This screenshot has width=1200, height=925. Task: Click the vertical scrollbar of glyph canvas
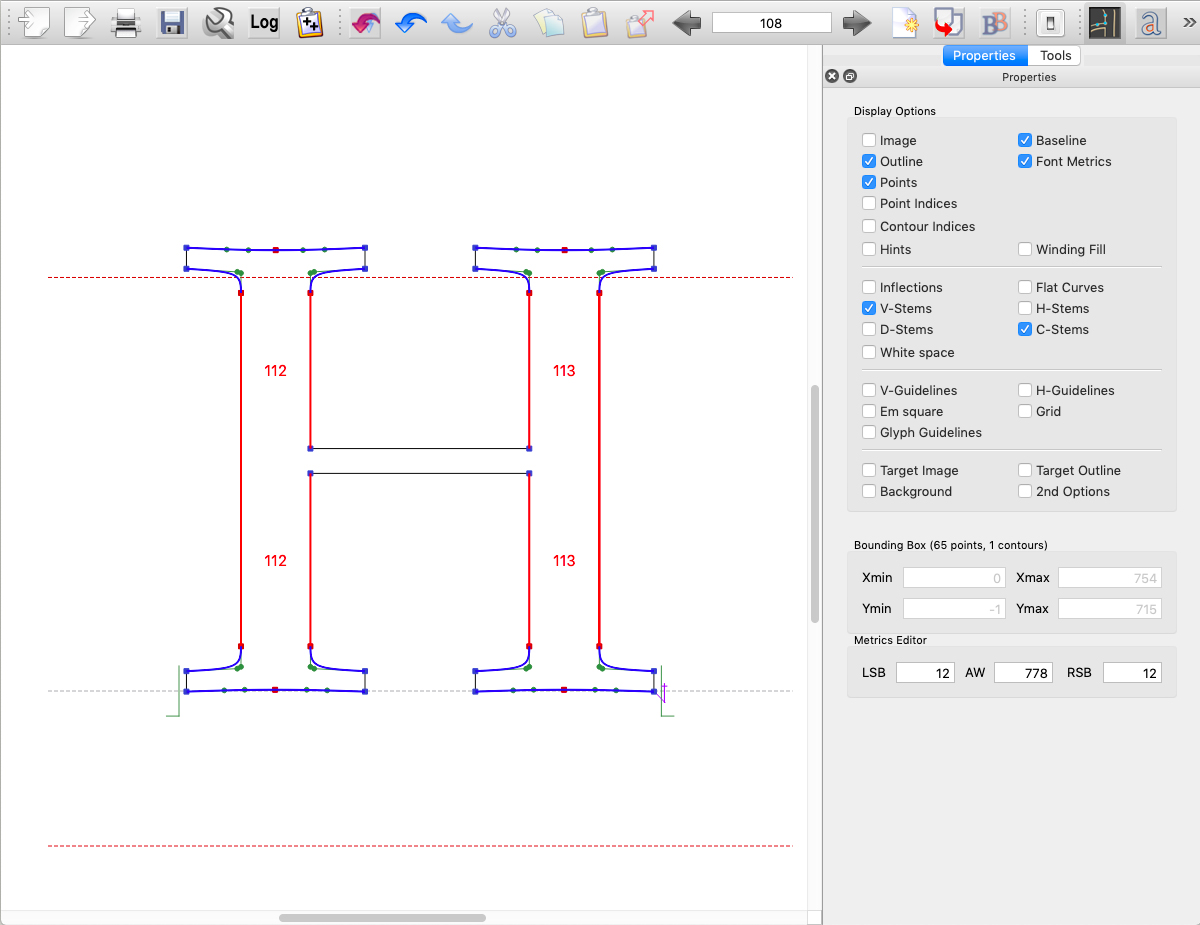[x=815, y=504]
